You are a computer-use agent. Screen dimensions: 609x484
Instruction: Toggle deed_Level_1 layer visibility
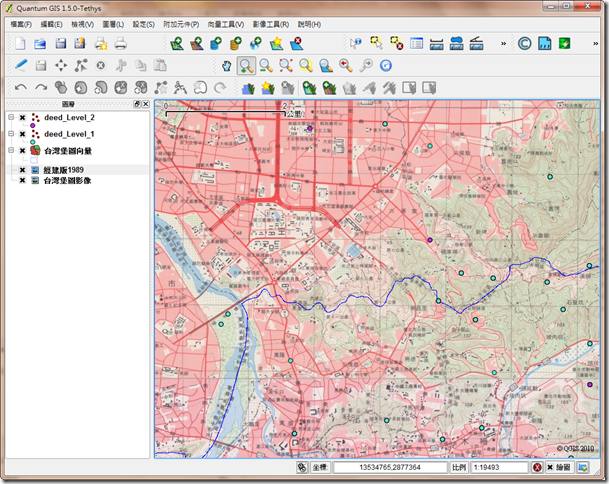tap(23, 134)
